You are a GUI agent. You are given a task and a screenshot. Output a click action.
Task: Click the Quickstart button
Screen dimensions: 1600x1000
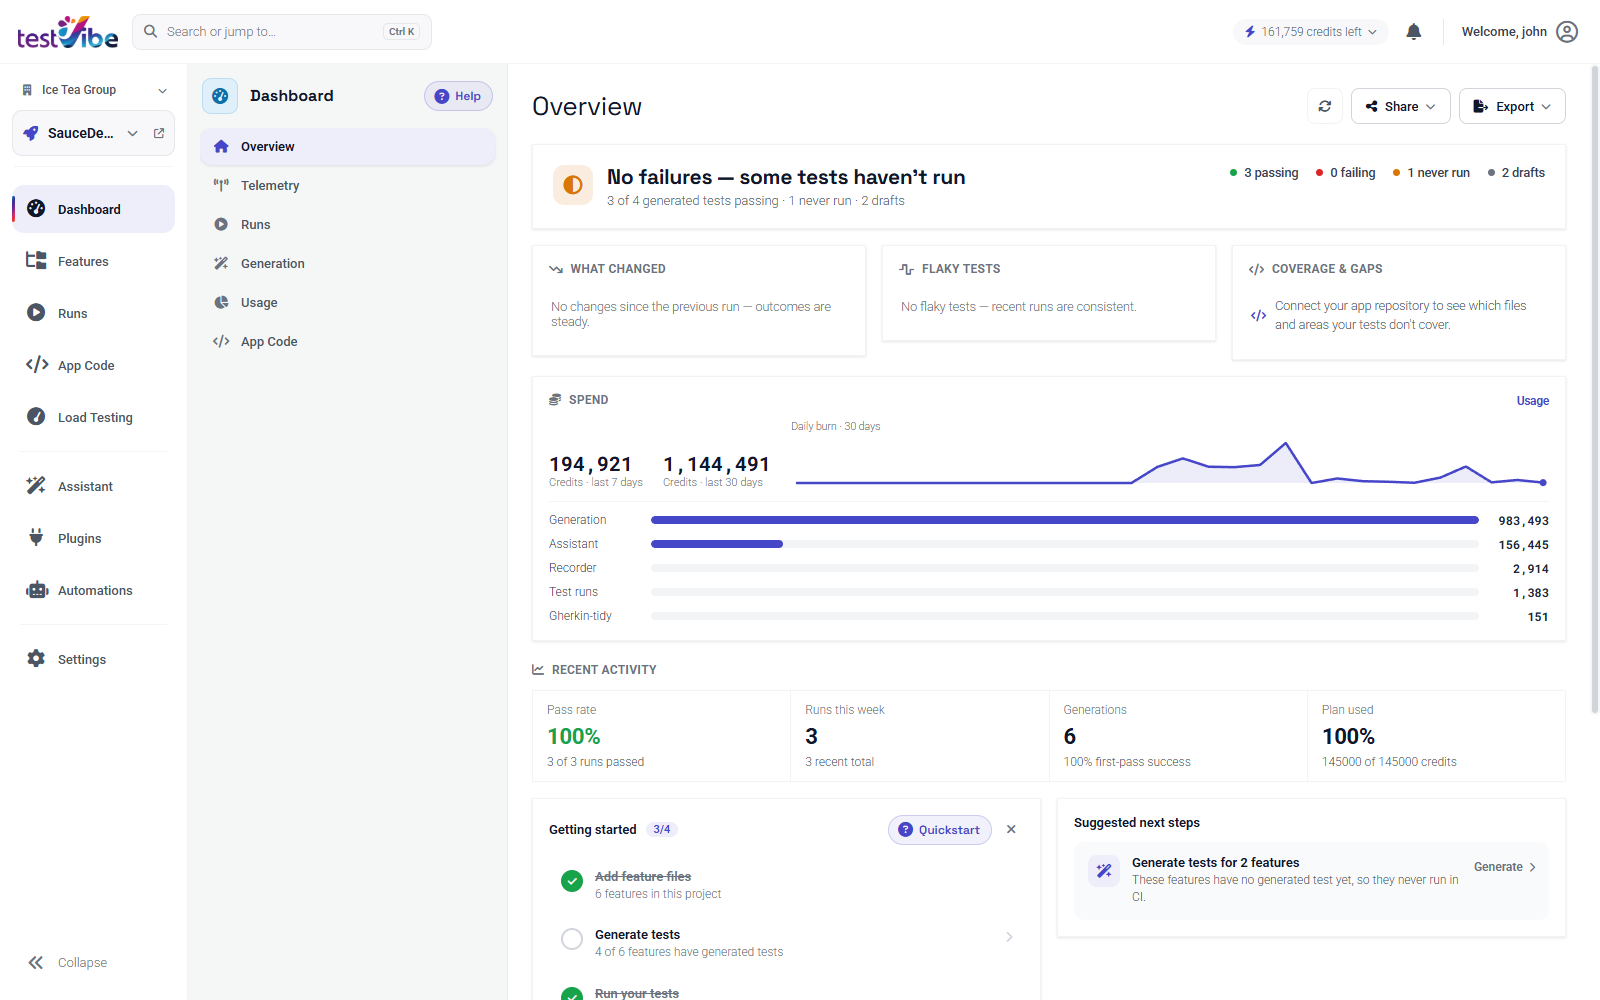click(940, 830)
